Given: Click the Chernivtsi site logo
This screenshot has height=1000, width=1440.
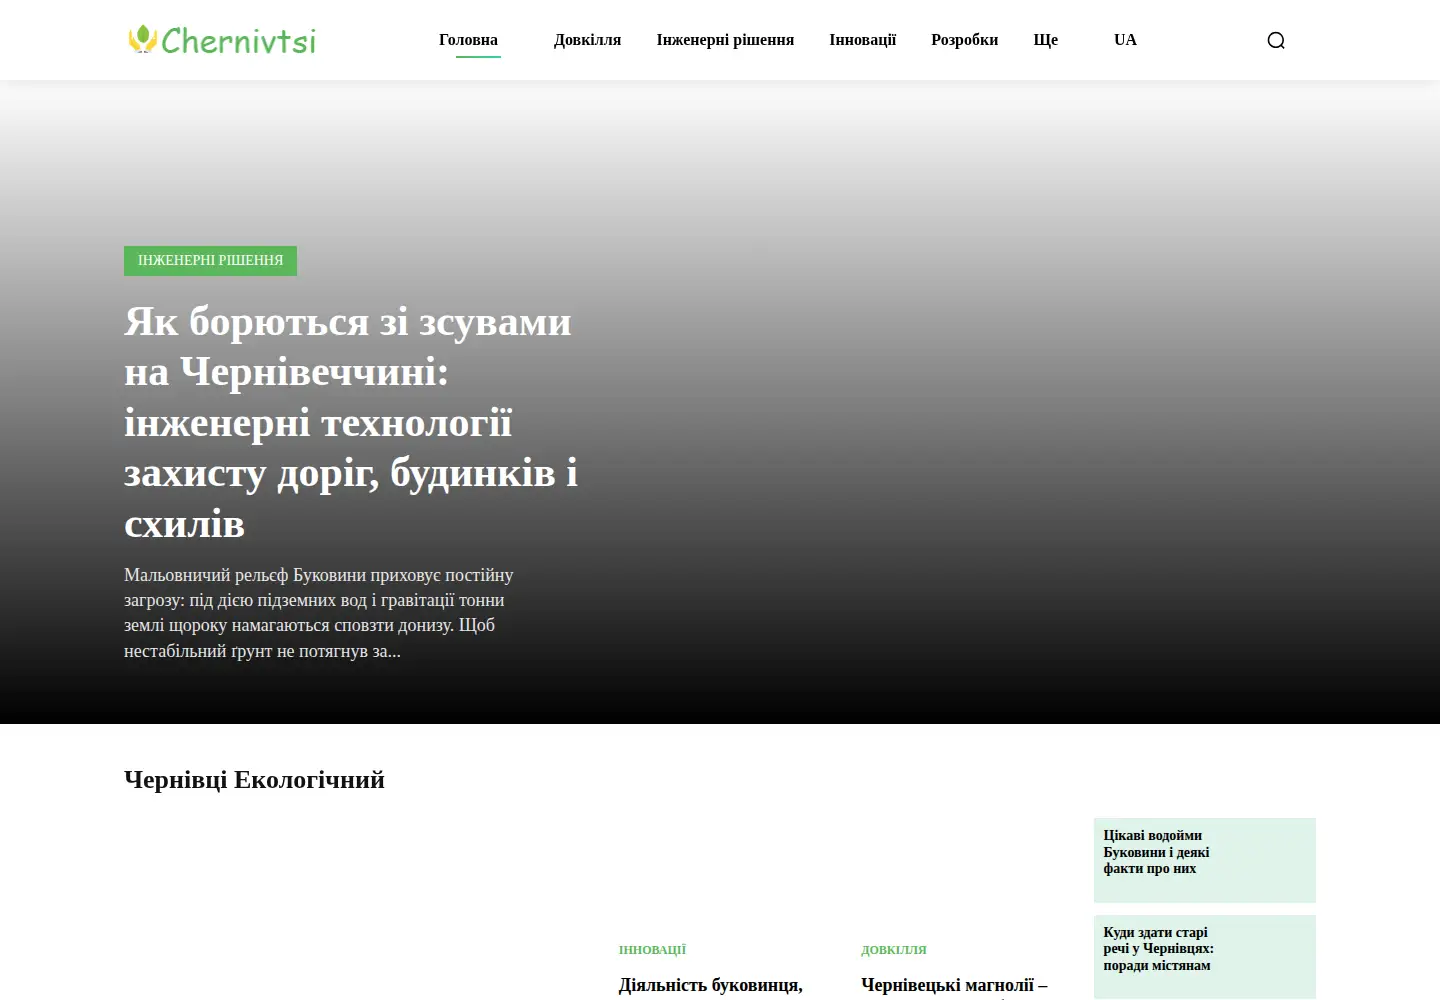Looking at the screenshot, I should pos(222,40).
